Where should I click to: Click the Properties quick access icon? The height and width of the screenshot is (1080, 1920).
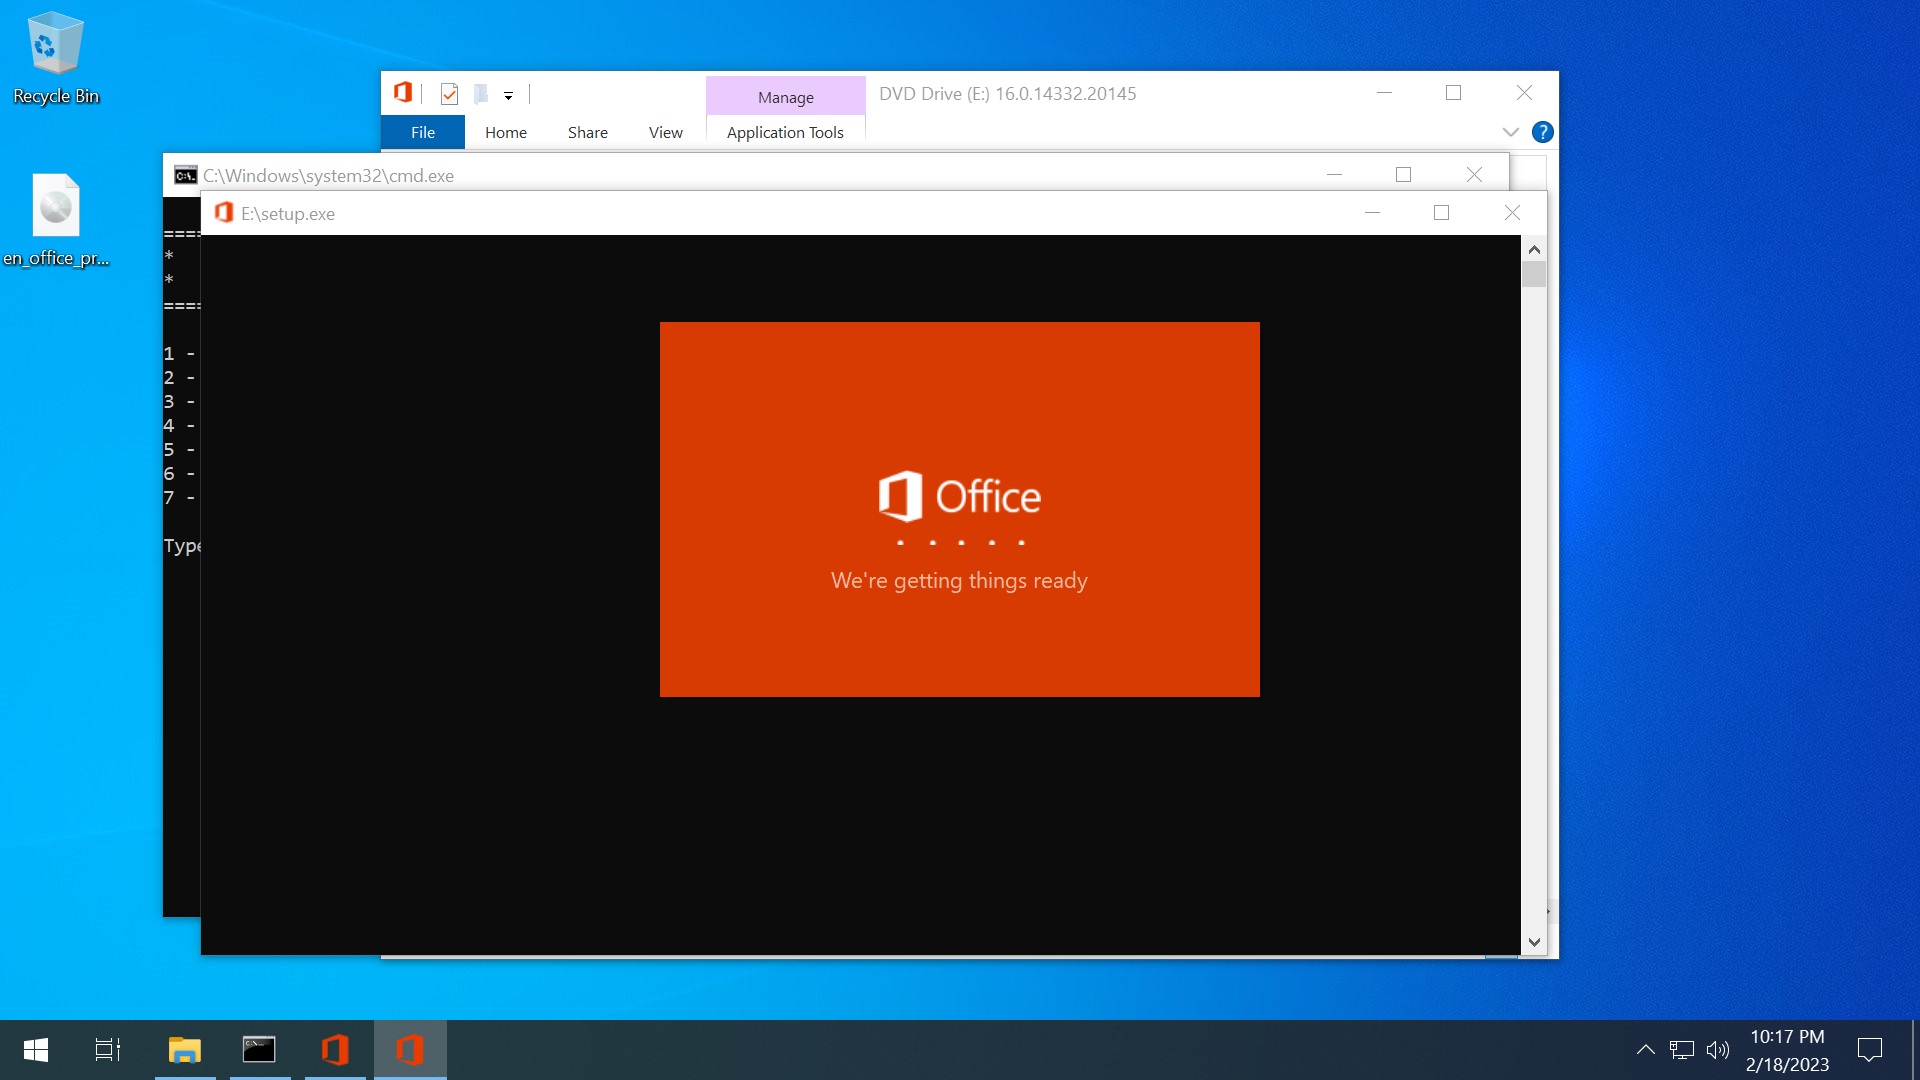(x=449, y=94)
